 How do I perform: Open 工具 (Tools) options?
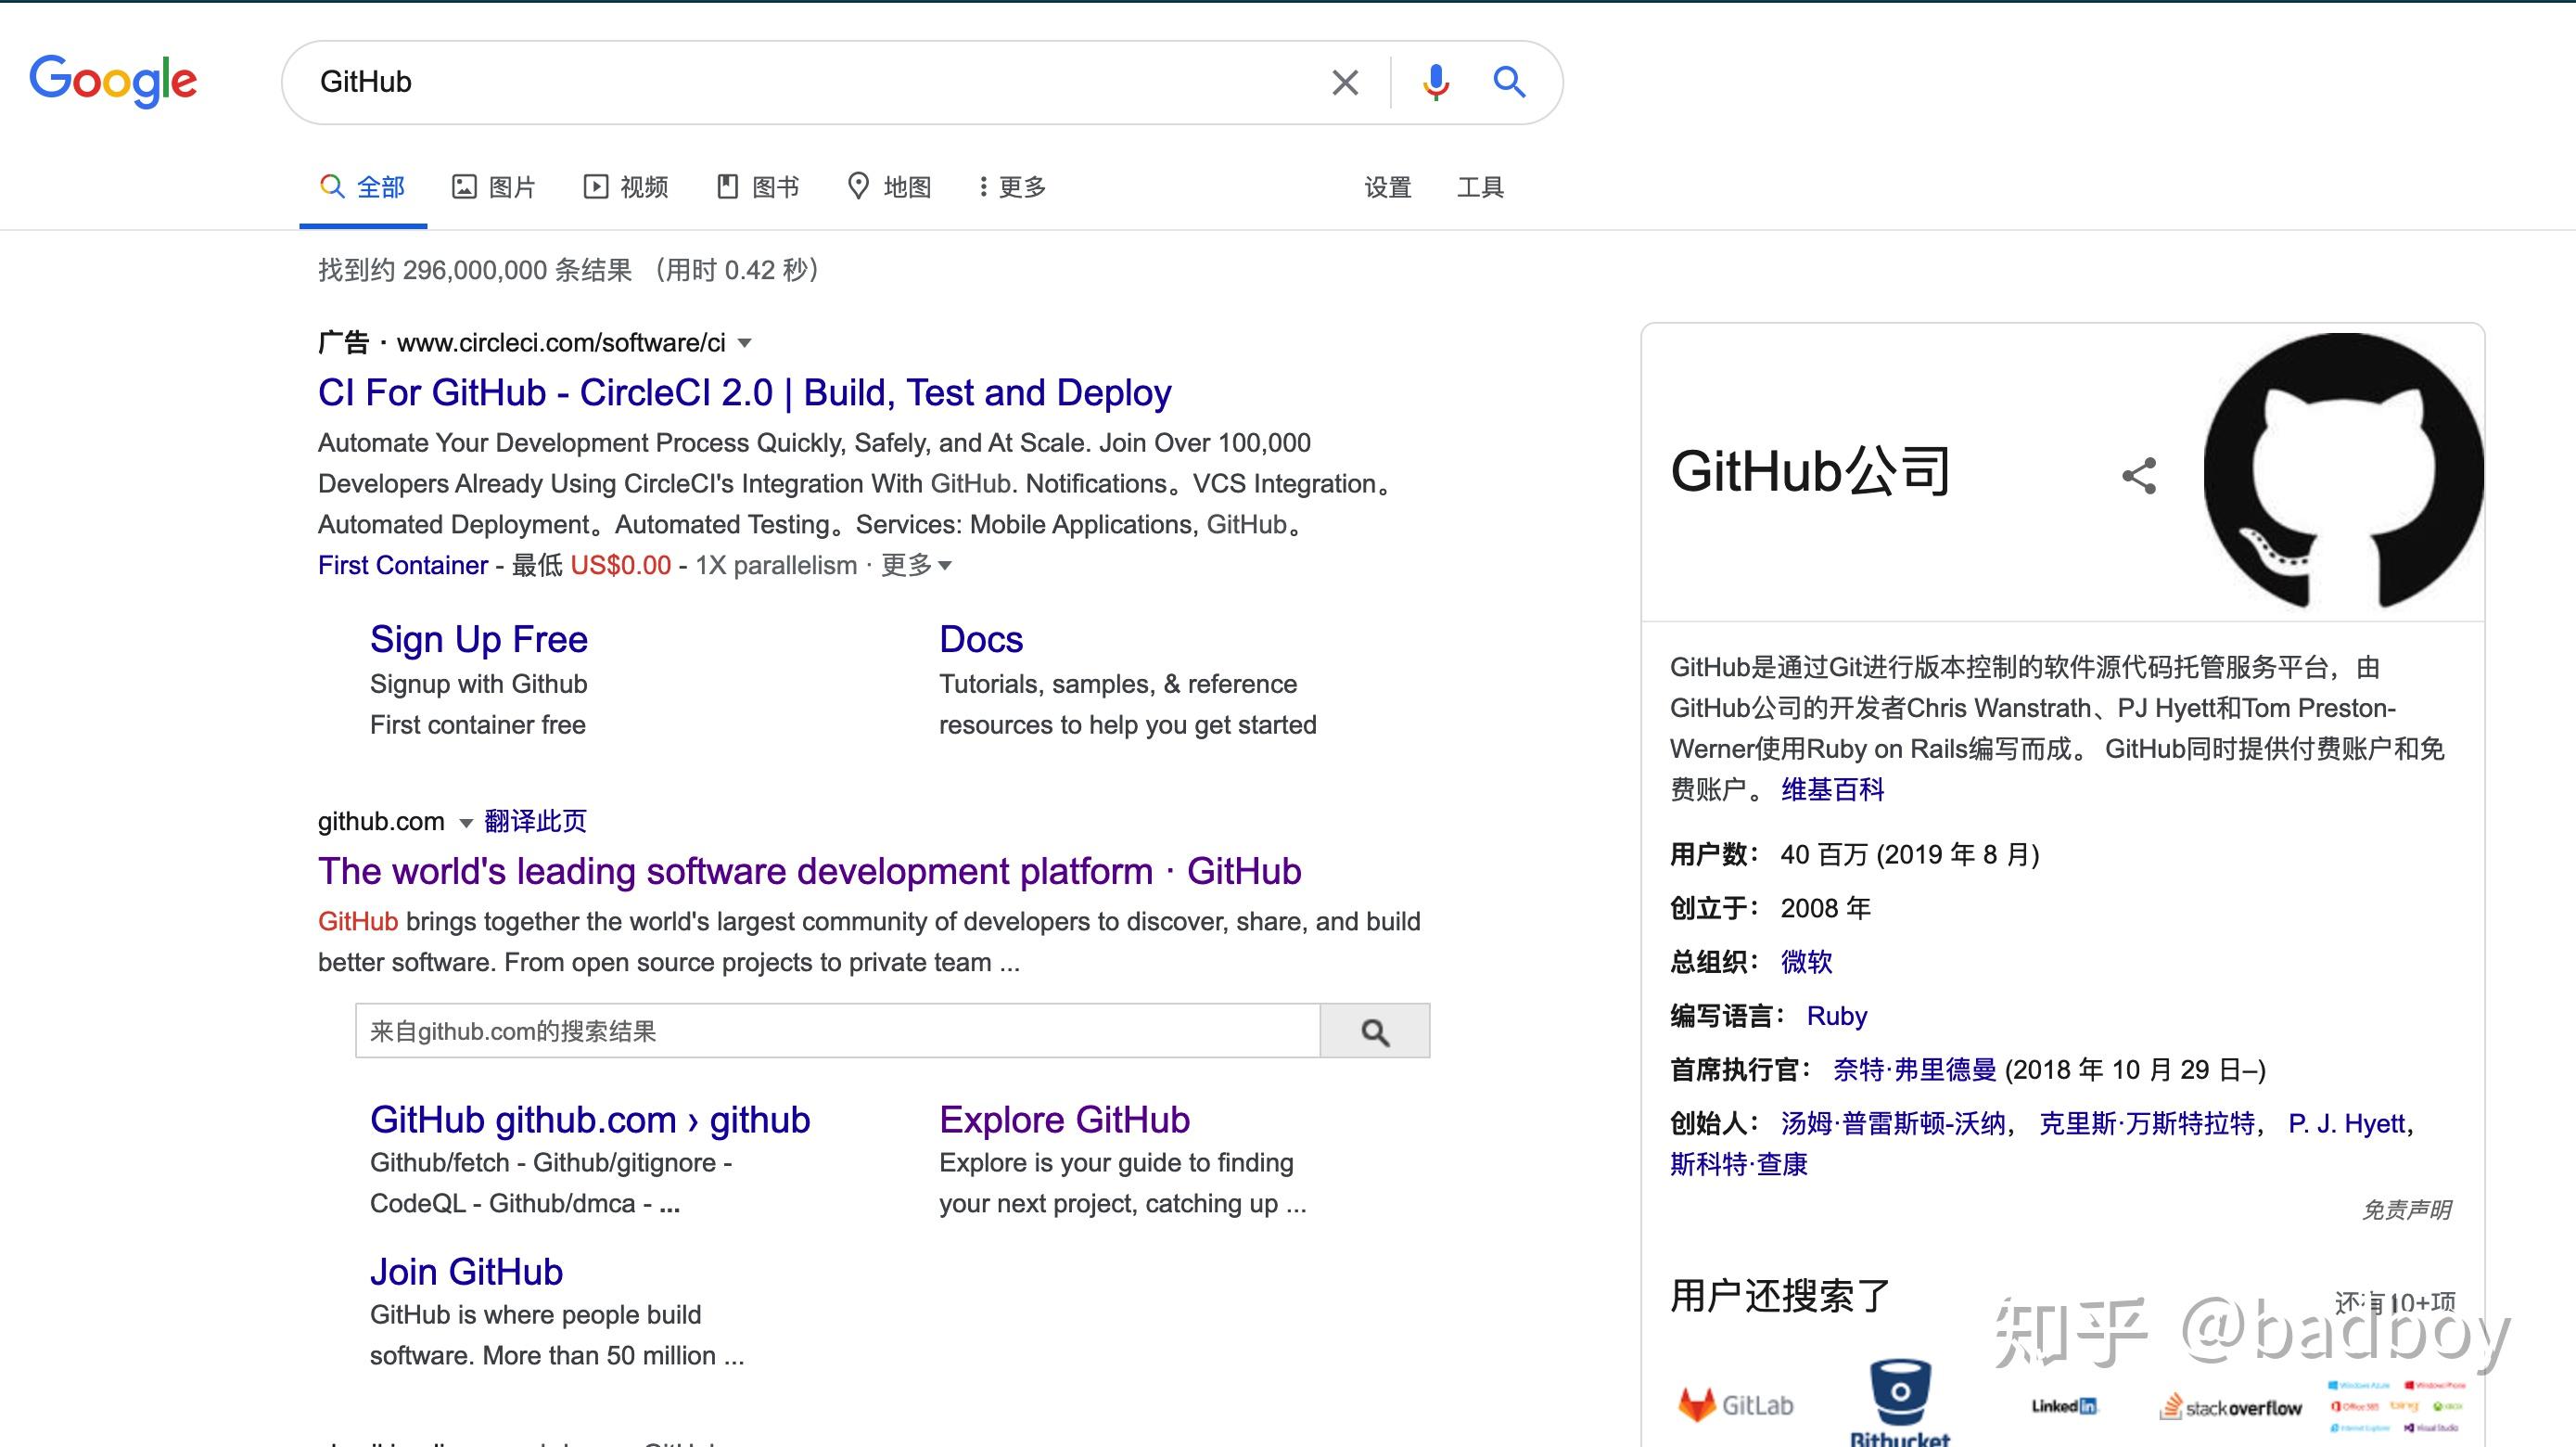[1480, 187]
